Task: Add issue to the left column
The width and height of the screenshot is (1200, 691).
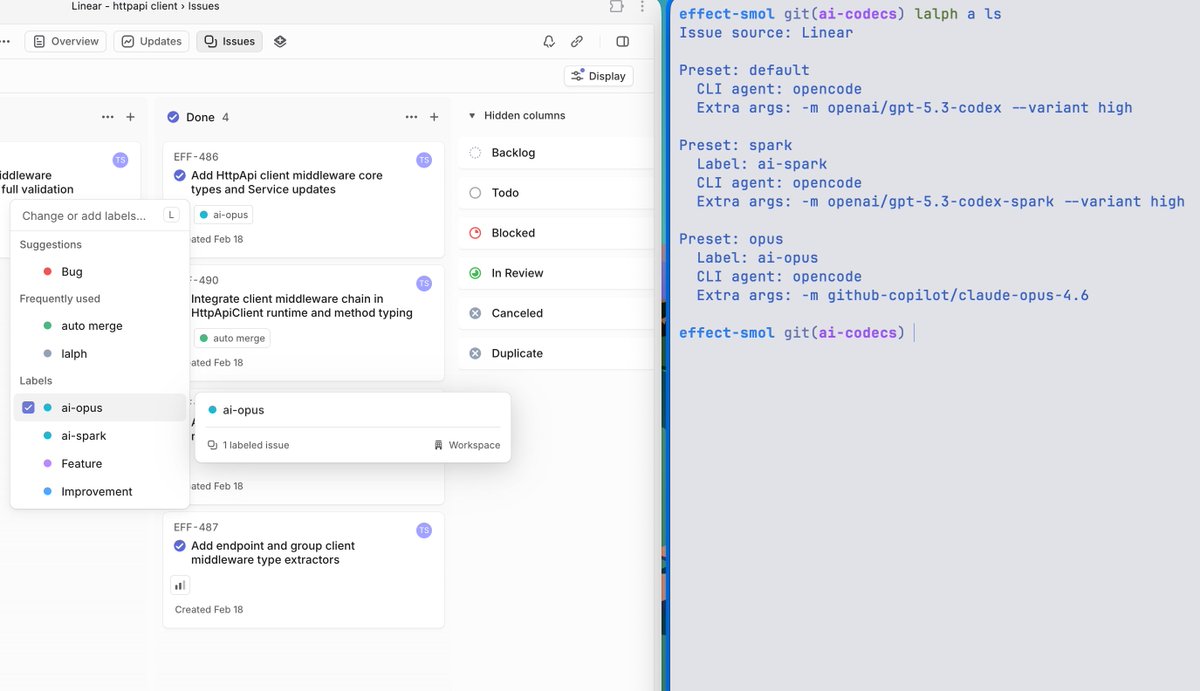Action: [x=131, y=117]
